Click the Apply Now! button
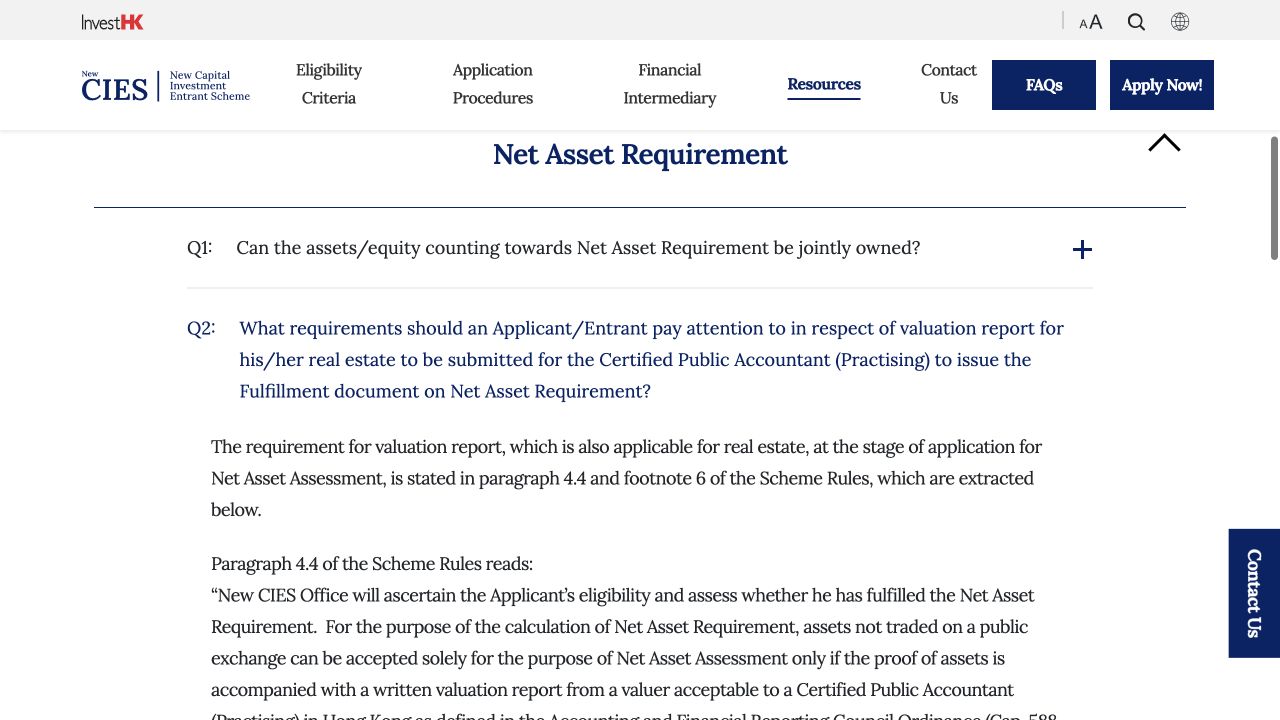1280x720 pixels. [1162, 85]
